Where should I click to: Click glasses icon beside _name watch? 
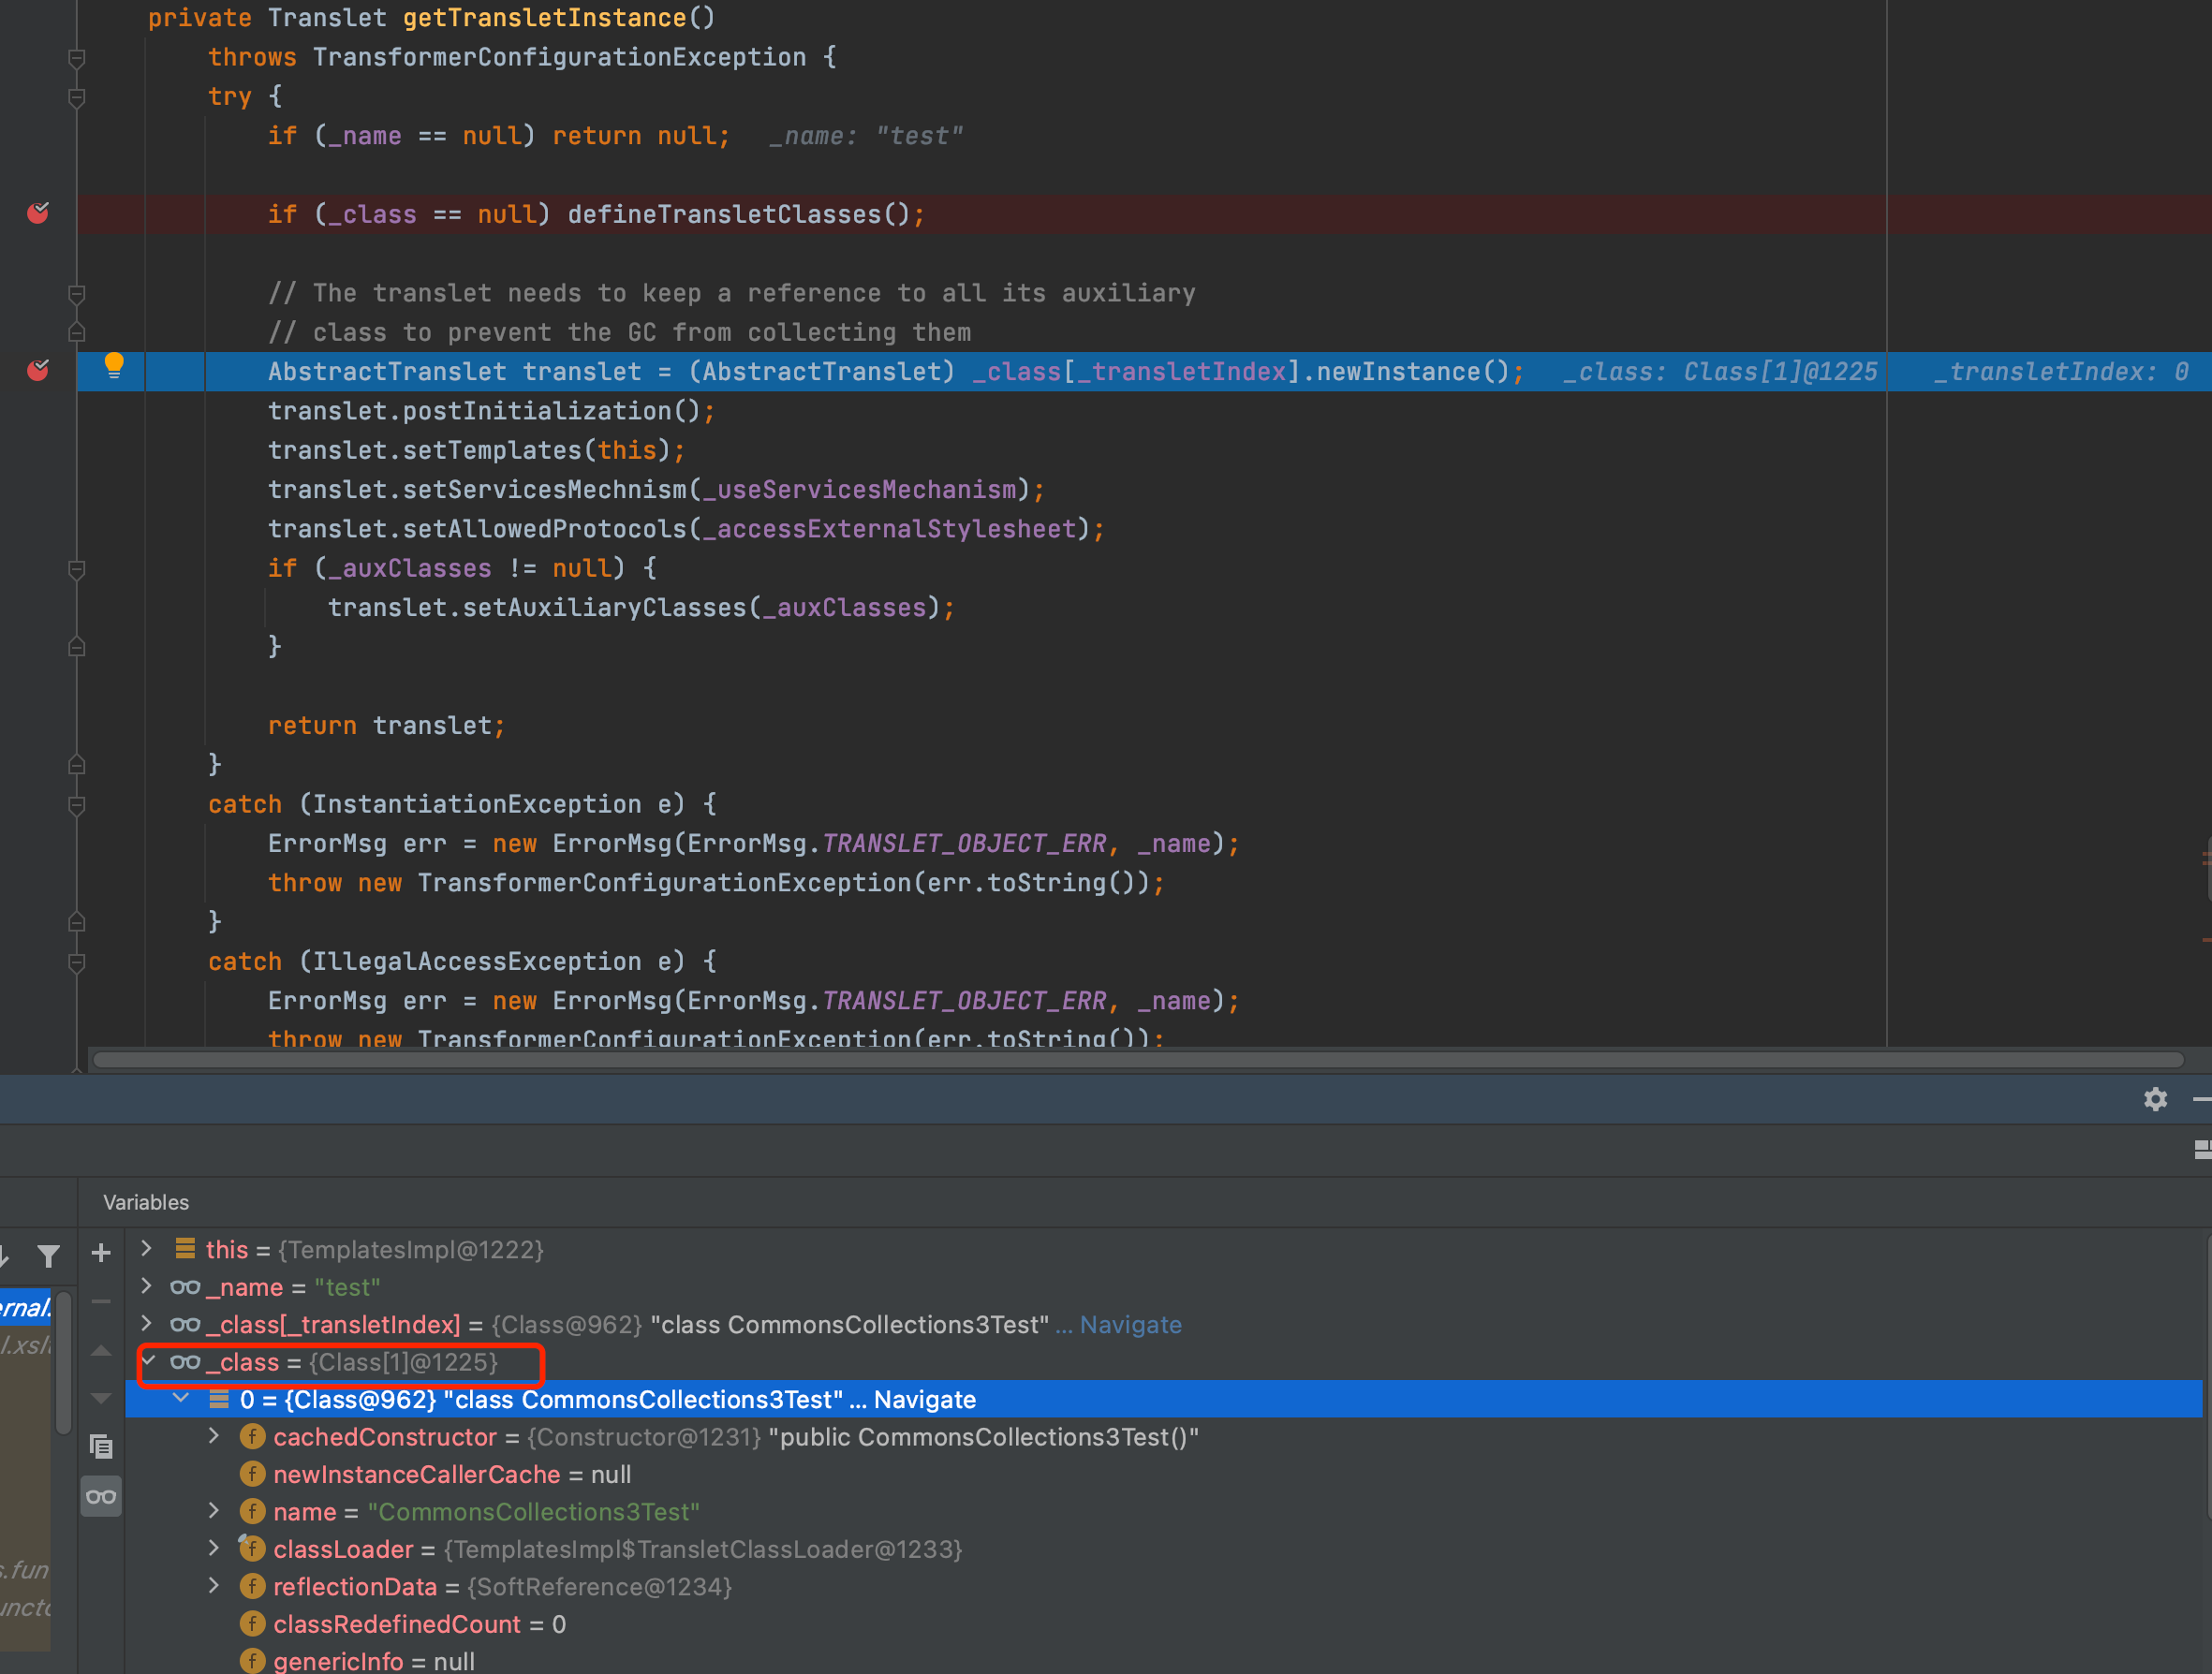(185, 1287)
